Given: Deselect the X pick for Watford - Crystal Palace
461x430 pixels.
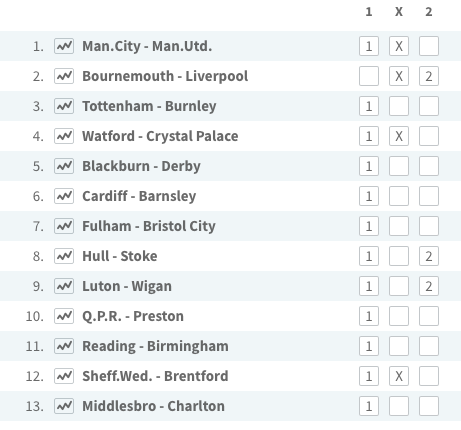Looking at the screenshot, I should (399, 136).
